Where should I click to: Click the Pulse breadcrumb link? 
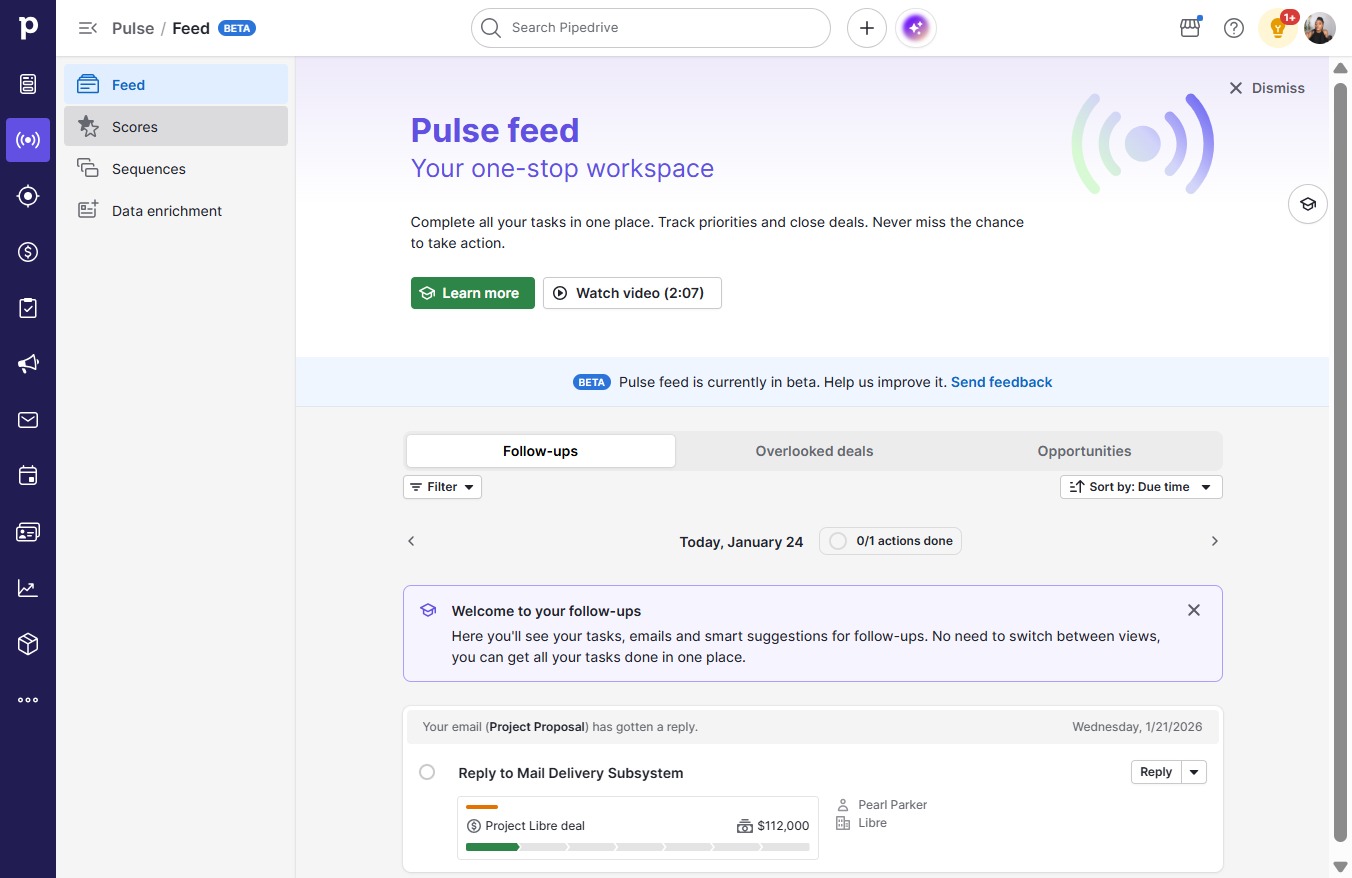coord(133,28)
